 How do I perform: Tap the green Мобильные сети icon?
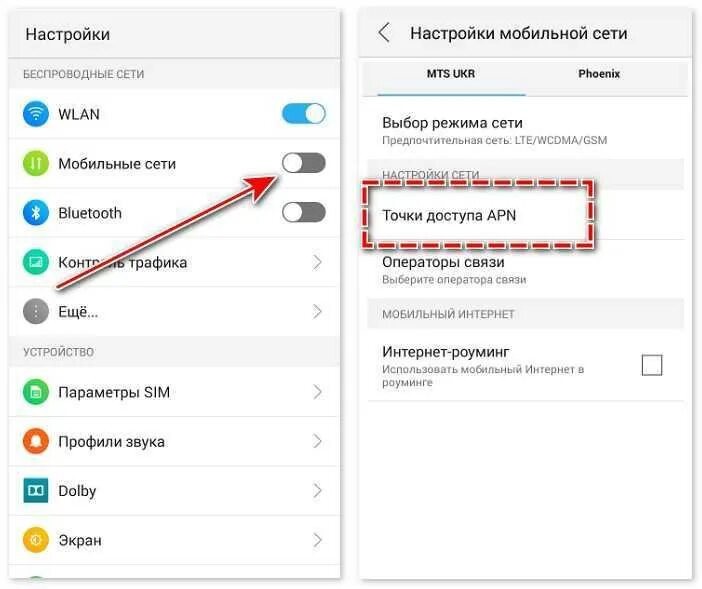[x=36, y=163]
